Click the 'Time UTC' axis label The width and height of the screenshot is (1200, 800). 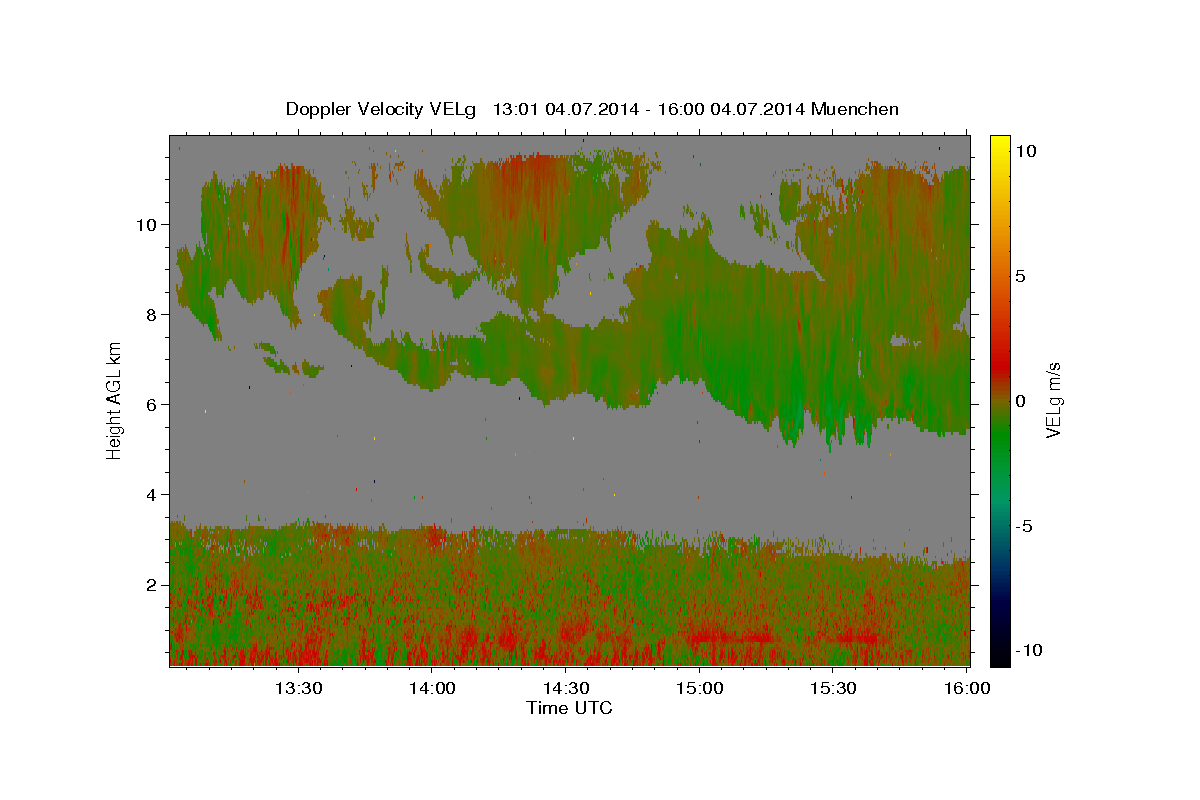569,708
